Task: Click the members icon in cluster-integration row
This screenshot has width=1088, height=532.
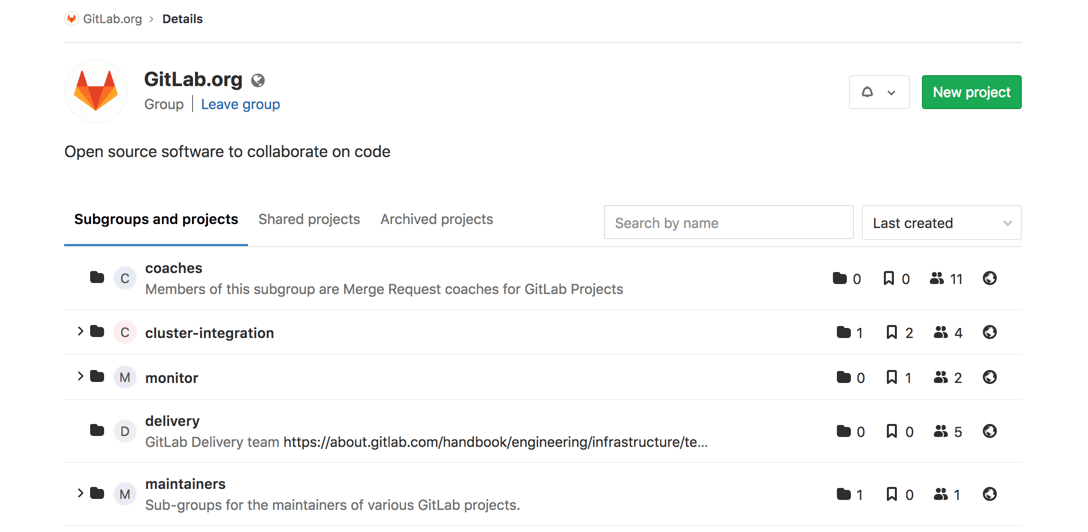Action: pos(941,333)
